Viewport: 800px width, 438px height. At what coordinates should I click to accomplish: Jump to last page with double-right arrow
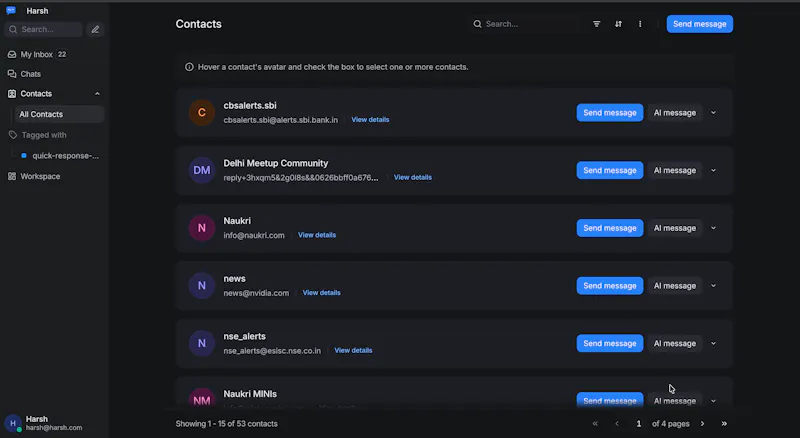[724, 424]
